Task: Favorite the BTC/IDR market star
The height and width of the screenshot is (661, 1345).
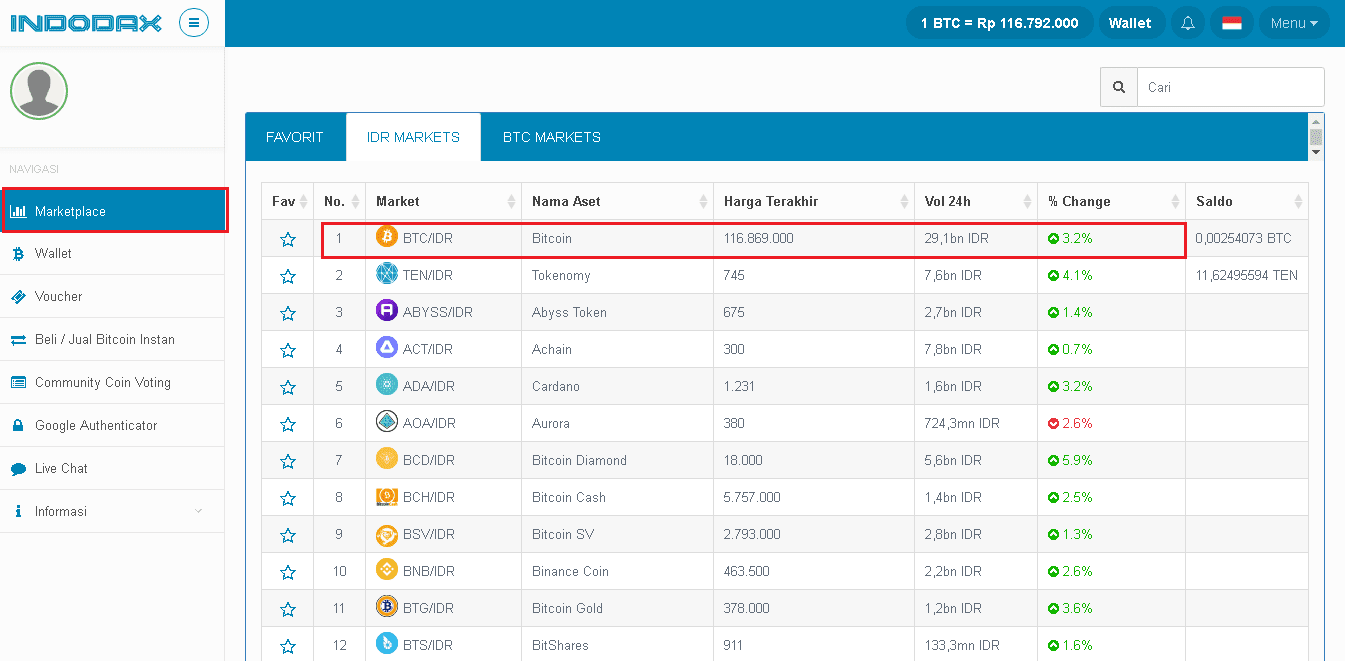Action: 288,239
